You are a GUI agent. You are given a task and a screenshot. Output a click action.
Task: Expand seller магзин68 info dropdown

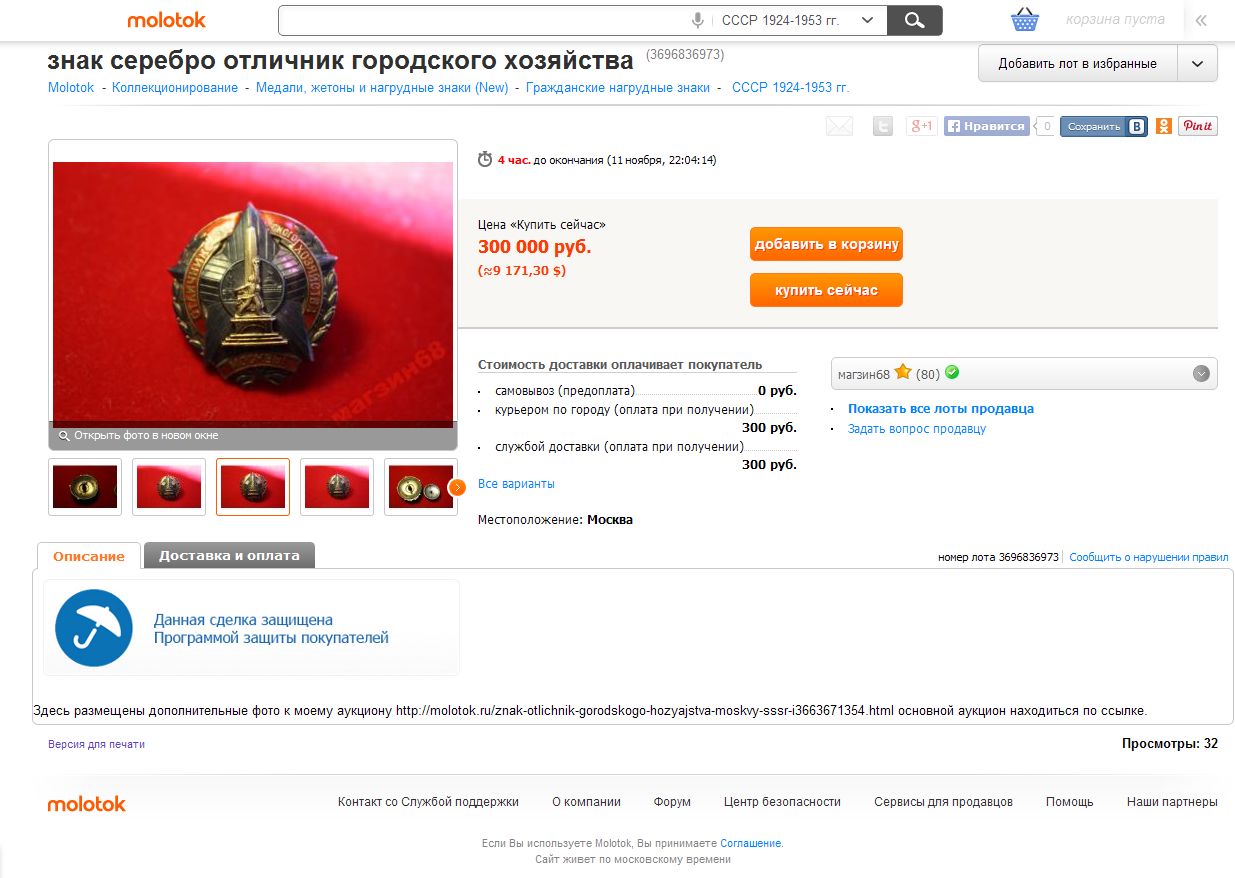[1201, 374]
